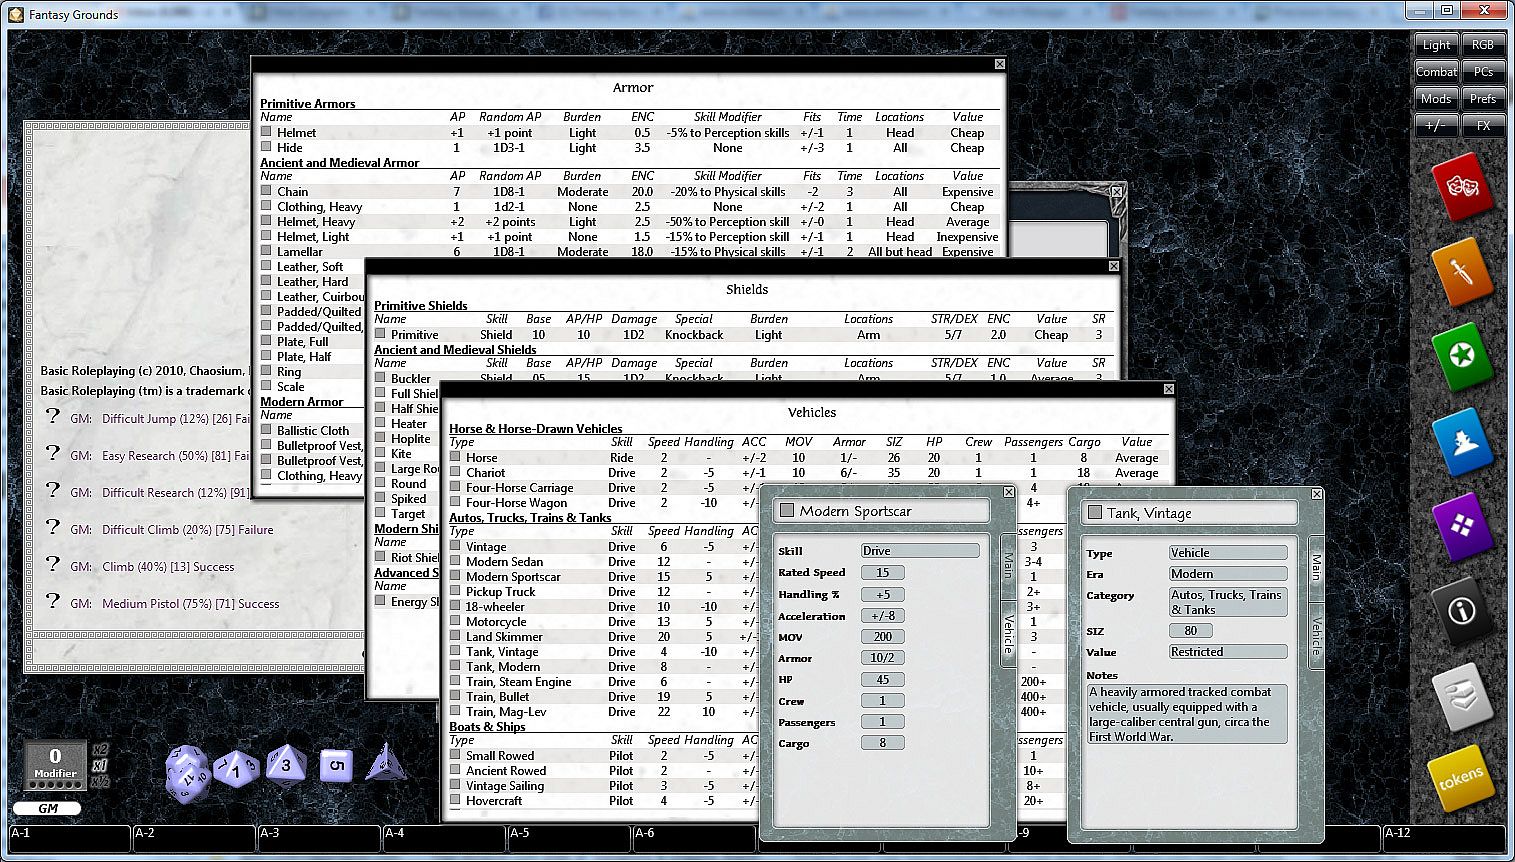
Task: Open the Combat tracker button
Action: click(x=1436, y=72)
